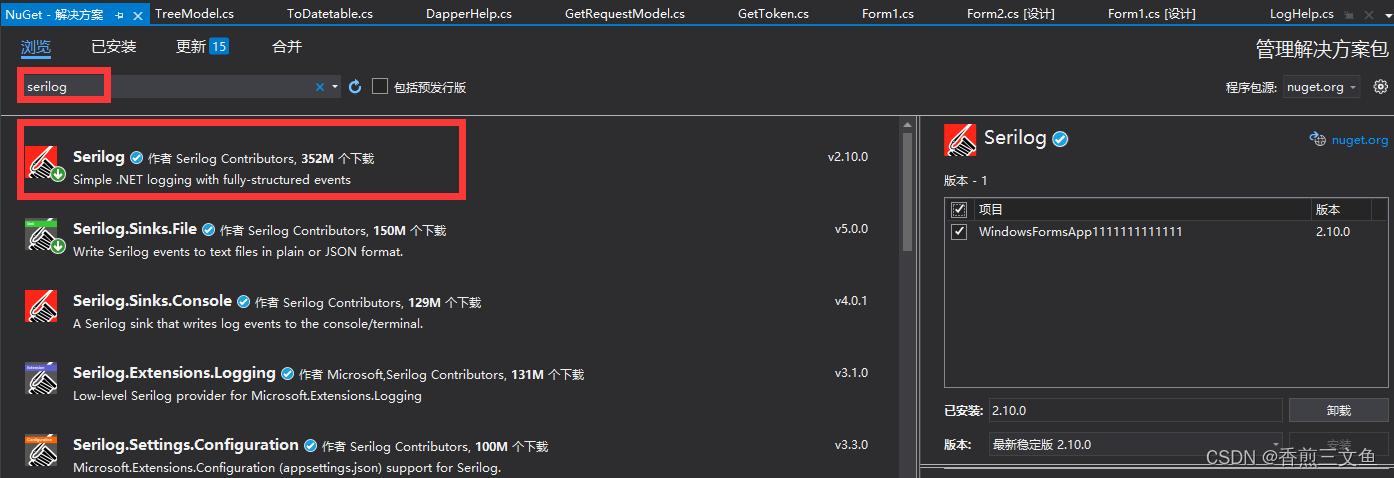This screenshot has height=478, width=1394.
Task: Click verified badge next to Serilog.Extensions.Logging
Action: click(287, 374)
